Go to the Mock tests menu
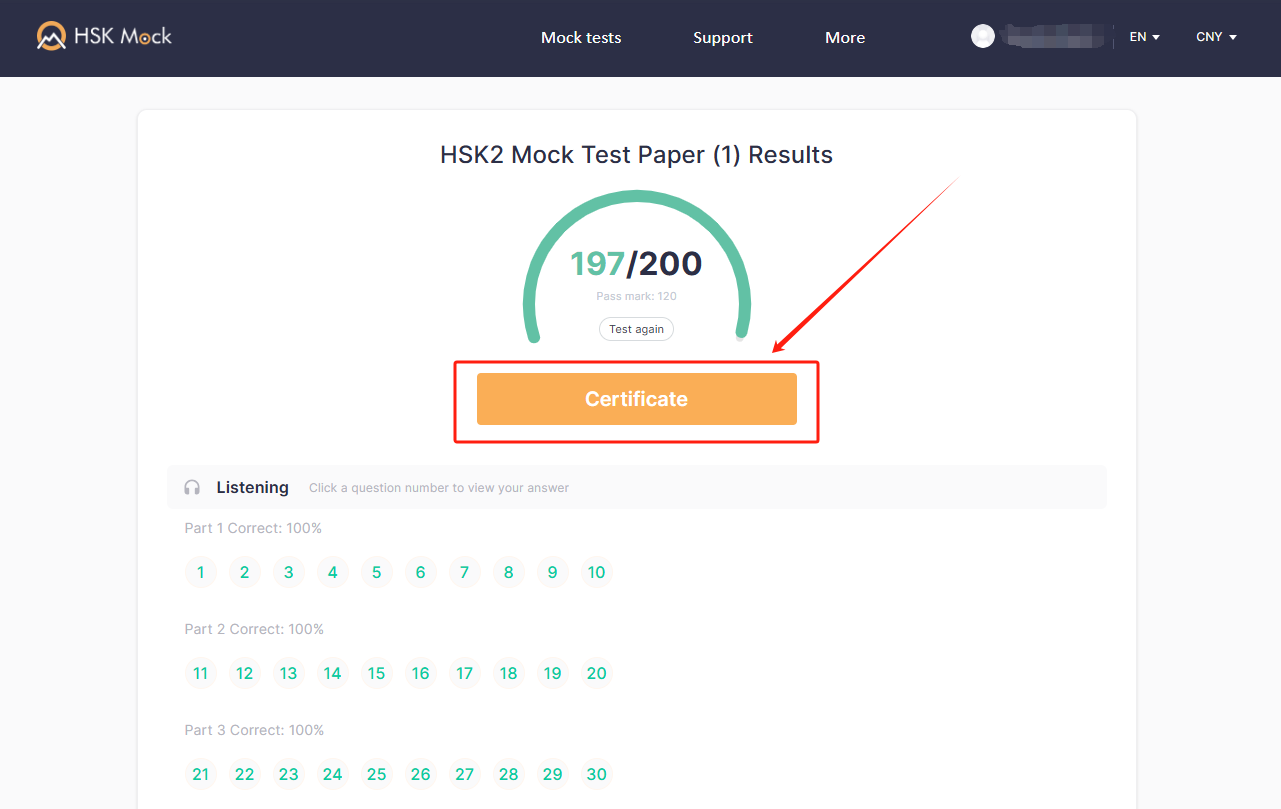 (x=580, y=37)
